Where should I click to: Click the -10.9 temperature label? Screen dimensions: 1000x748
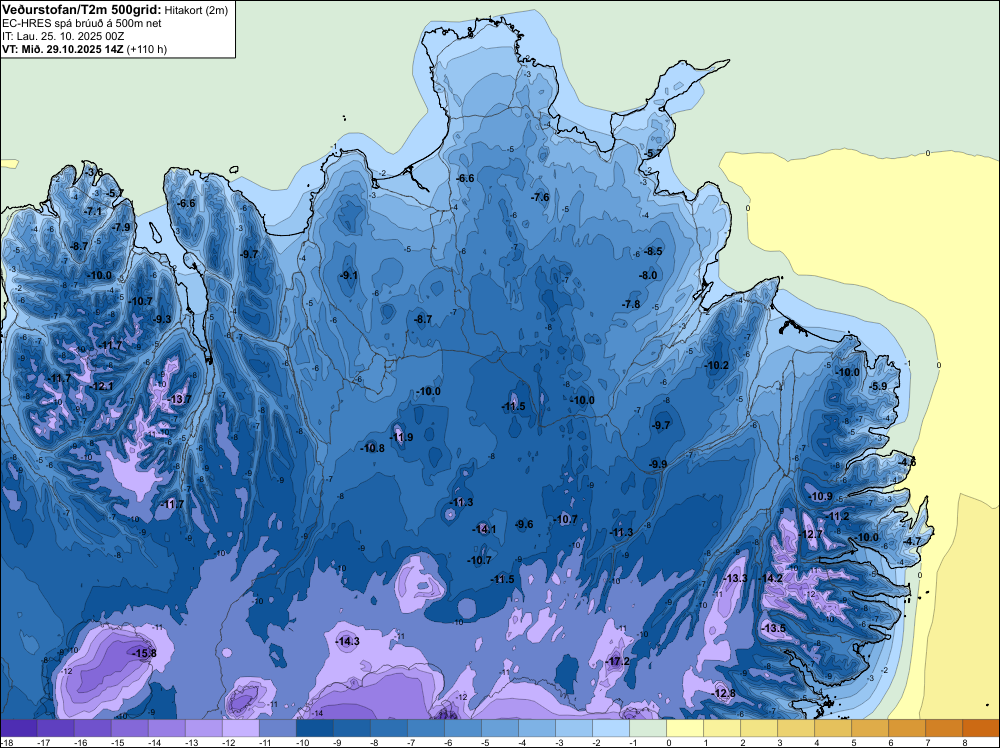tap(821, 496)
